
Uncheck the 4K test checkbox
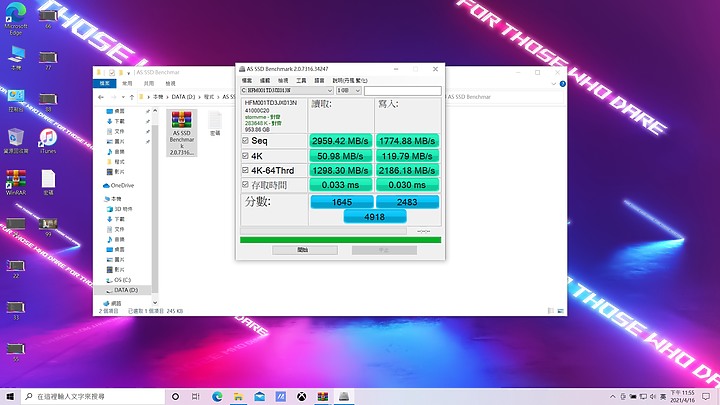point(245,156)
